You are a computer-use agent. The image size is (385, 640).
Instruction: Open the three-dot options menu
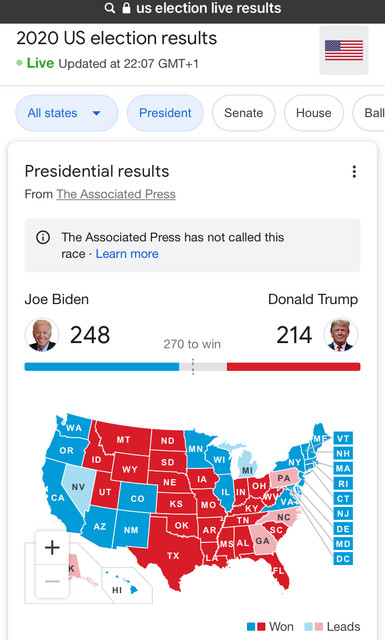354,171
